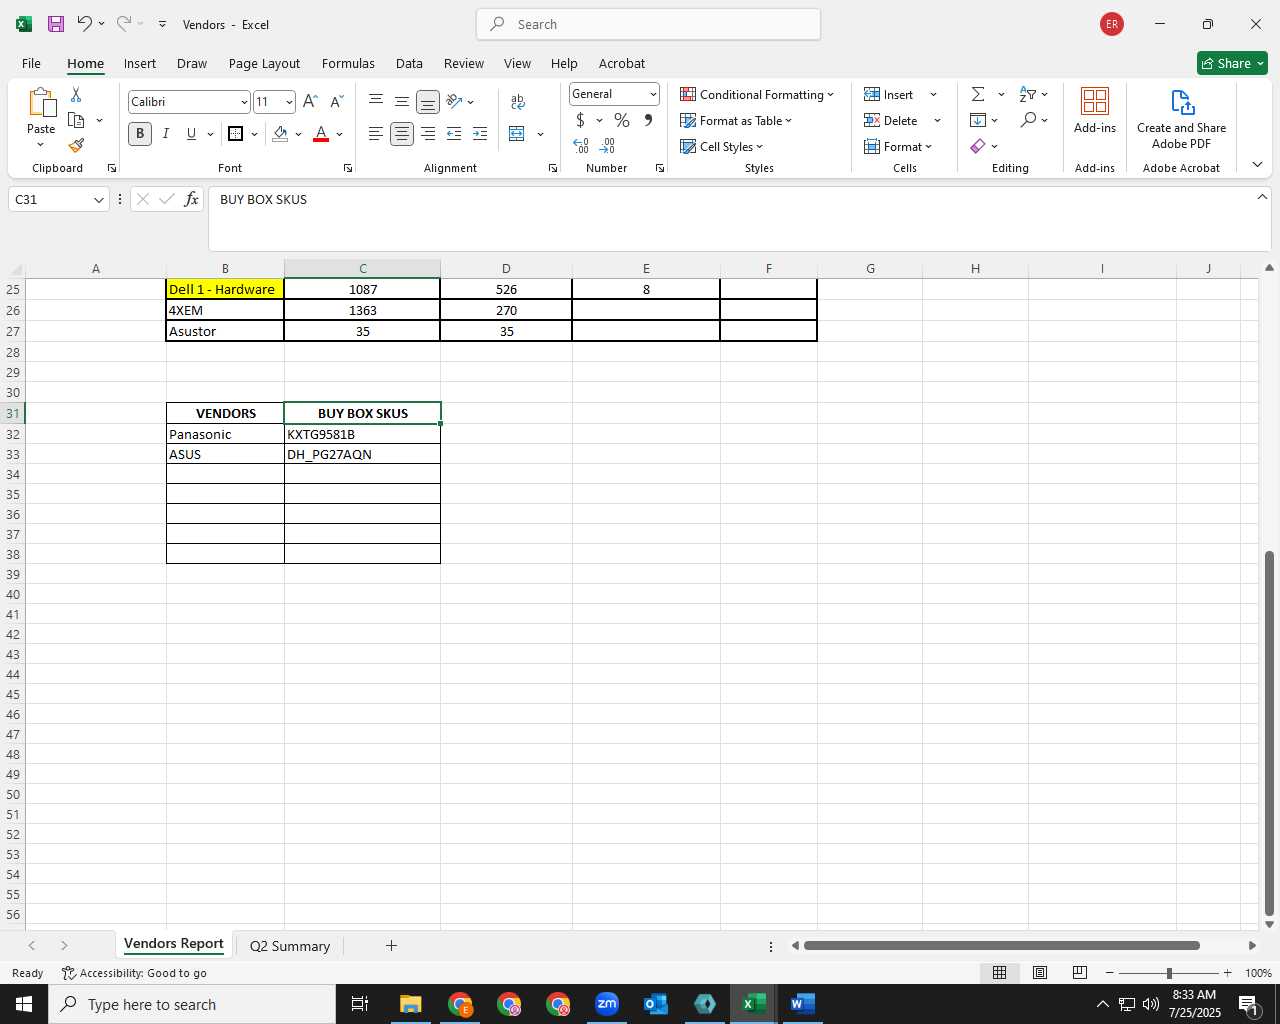Click the Save icon in title bar
The image size is (1280, 1024).
(x=56, y=24)
